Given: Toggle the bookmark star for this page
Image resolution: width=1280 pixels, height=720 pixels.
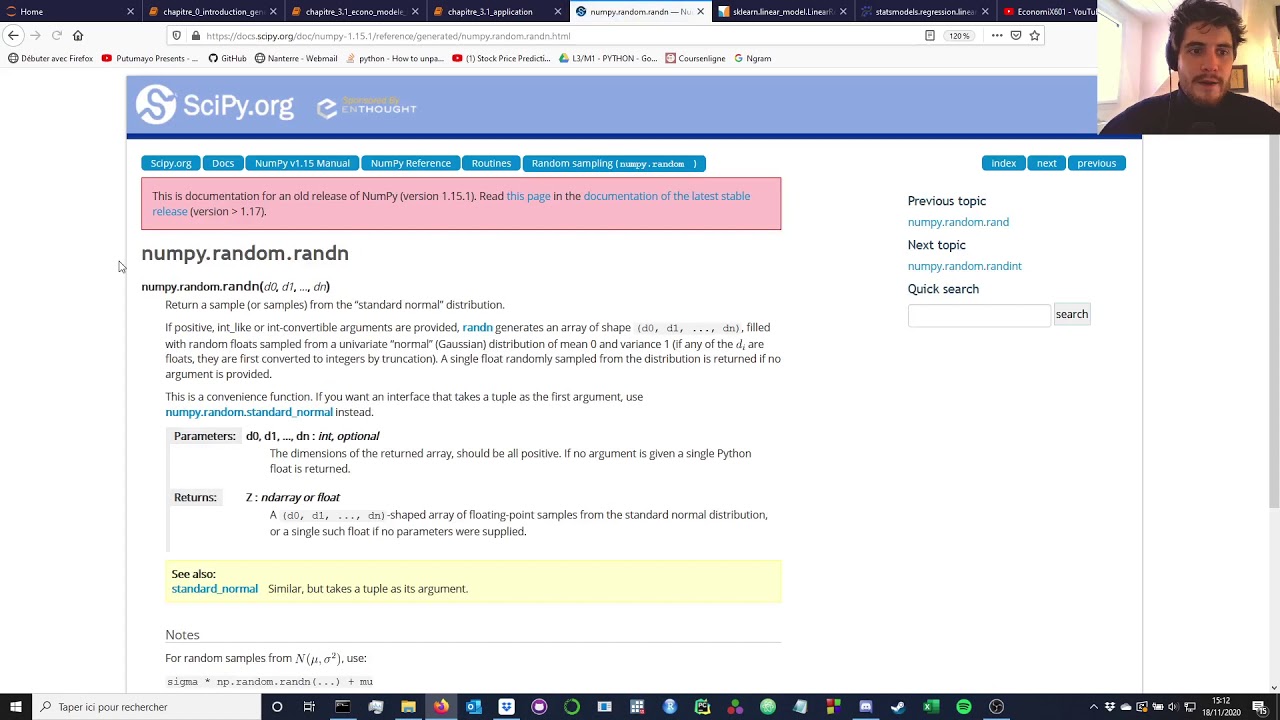Looking at the screenshot, I should [1036, 35].
